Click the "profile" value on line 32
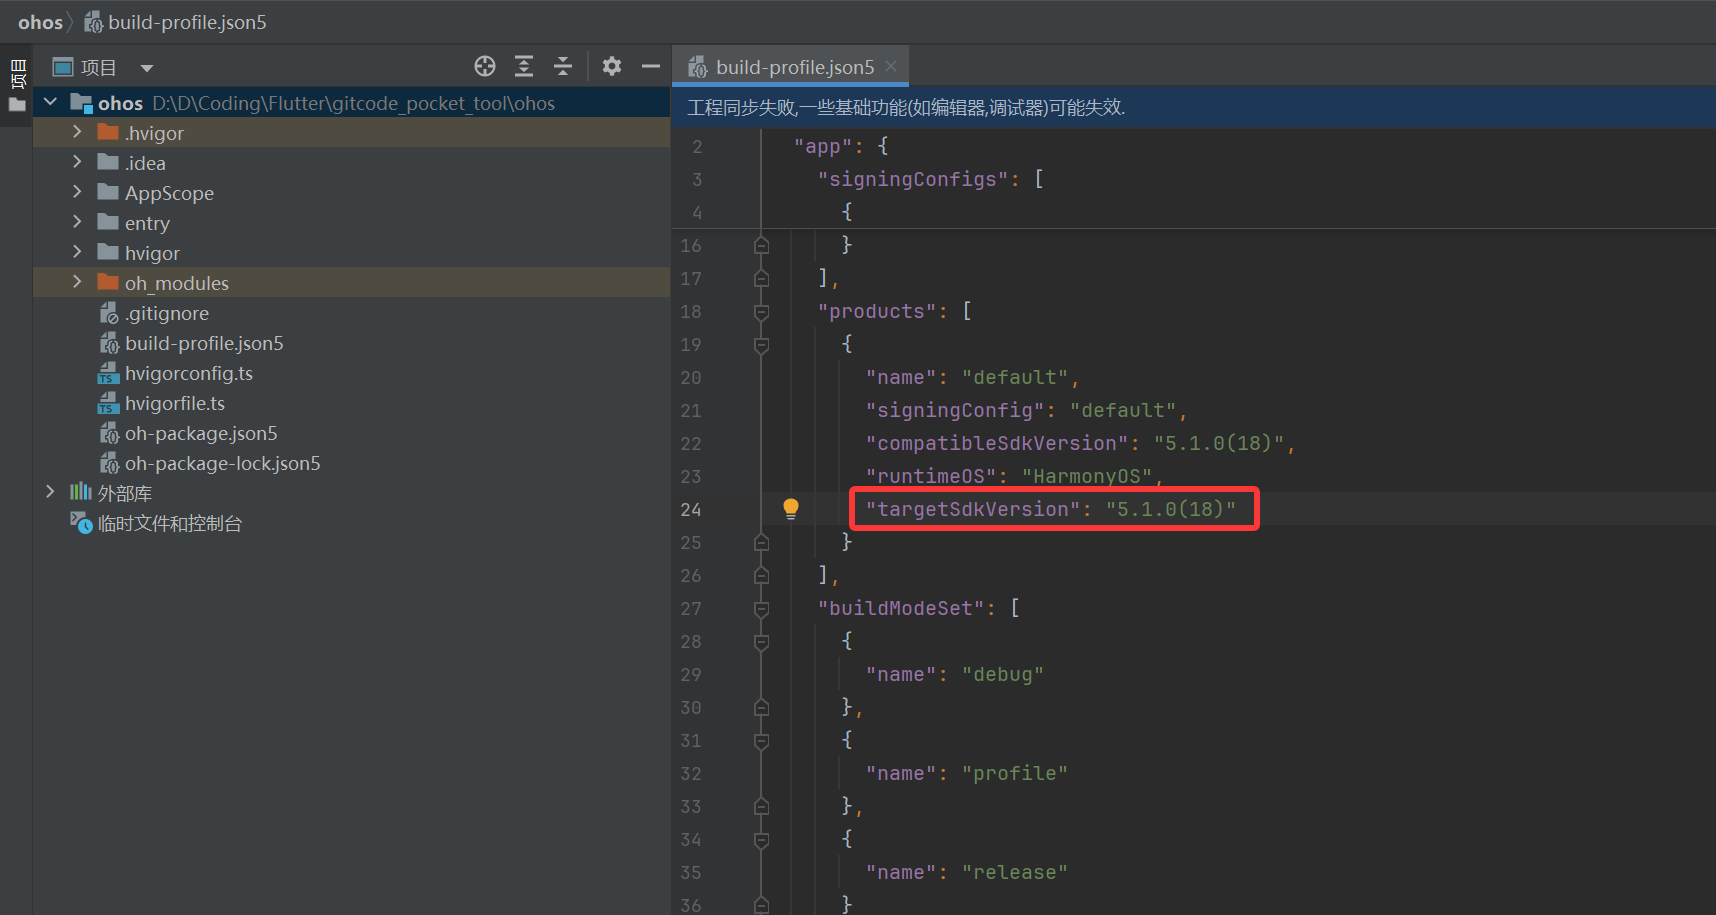The width and height of the screenshot is (1716, 915). 1015,773
